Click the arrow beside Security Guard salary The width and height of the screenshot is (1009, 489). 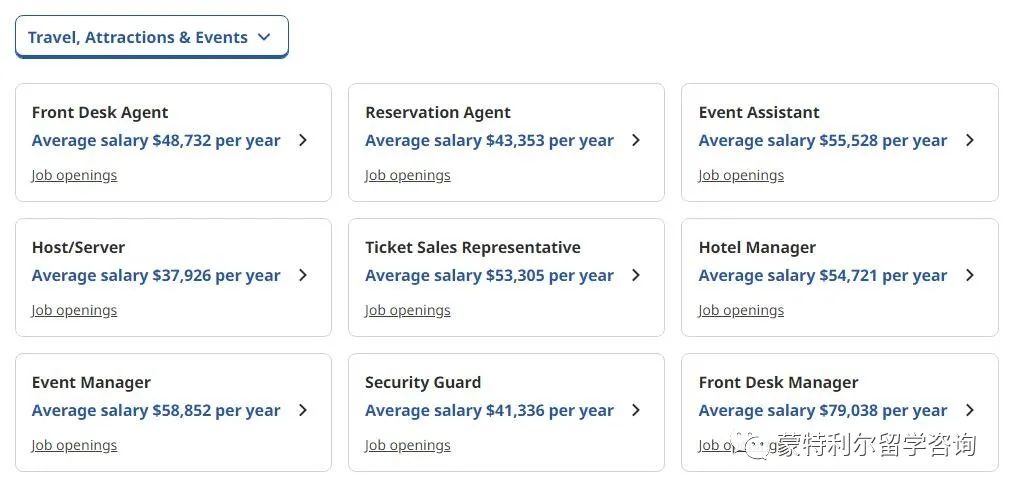[x=636, y=411]
